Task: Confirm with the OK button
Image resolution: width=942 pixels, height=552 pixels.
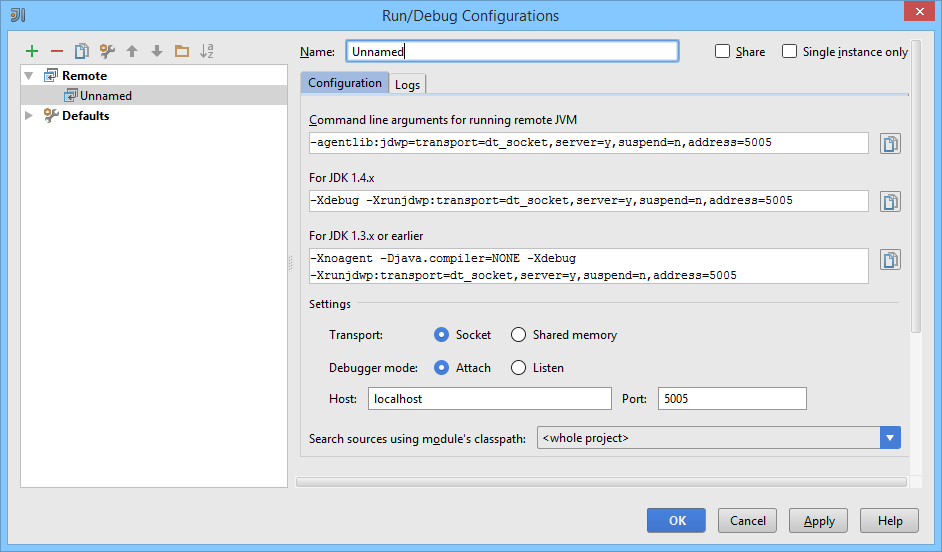Action: [676, 521]
